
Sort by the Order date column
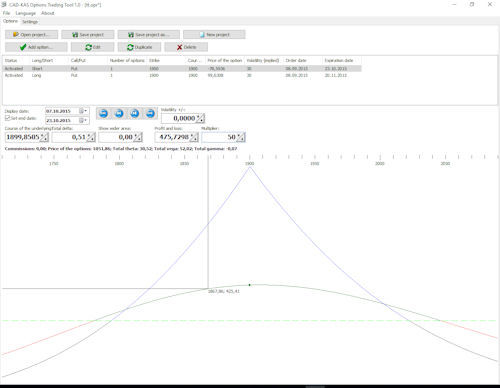[303, 60]
